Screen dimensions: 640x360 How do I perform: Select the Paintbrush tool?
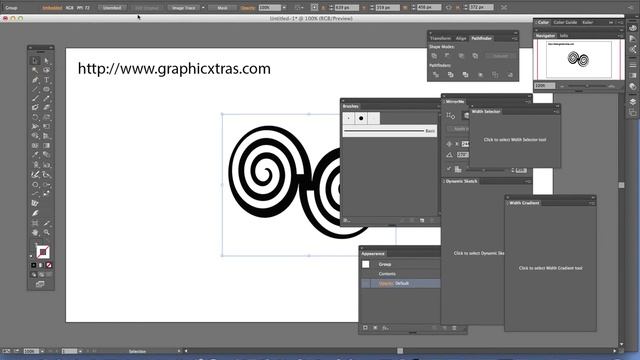35,98
